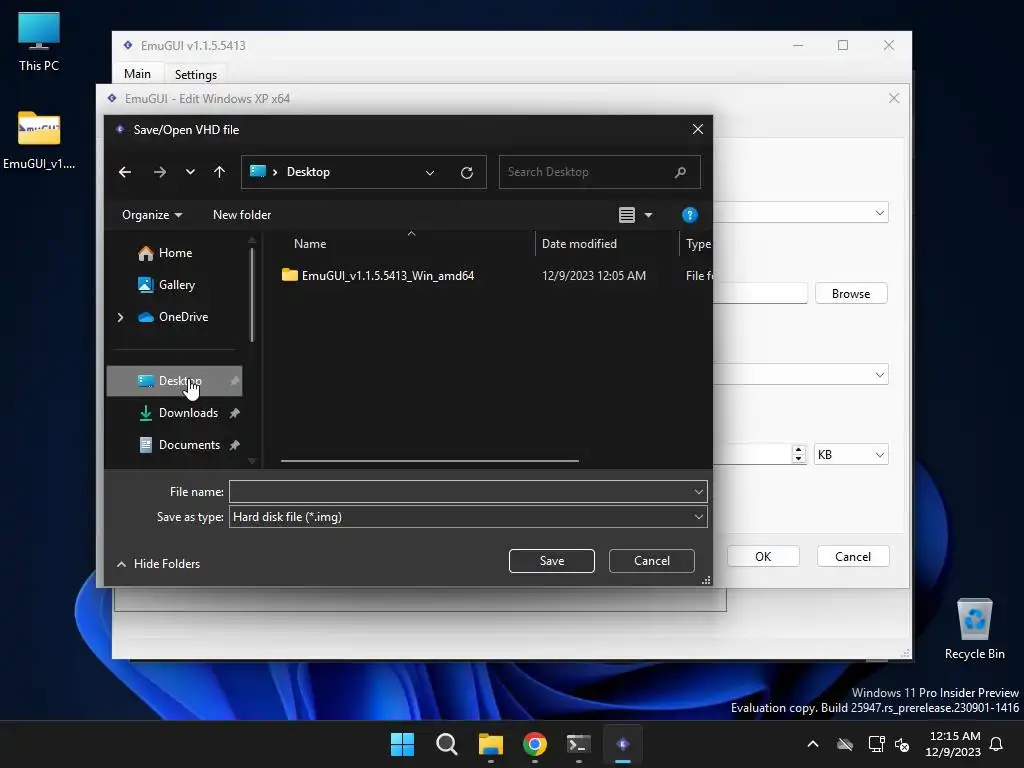Switch to Main tab in EmuGUI

(x=137, y=74)
